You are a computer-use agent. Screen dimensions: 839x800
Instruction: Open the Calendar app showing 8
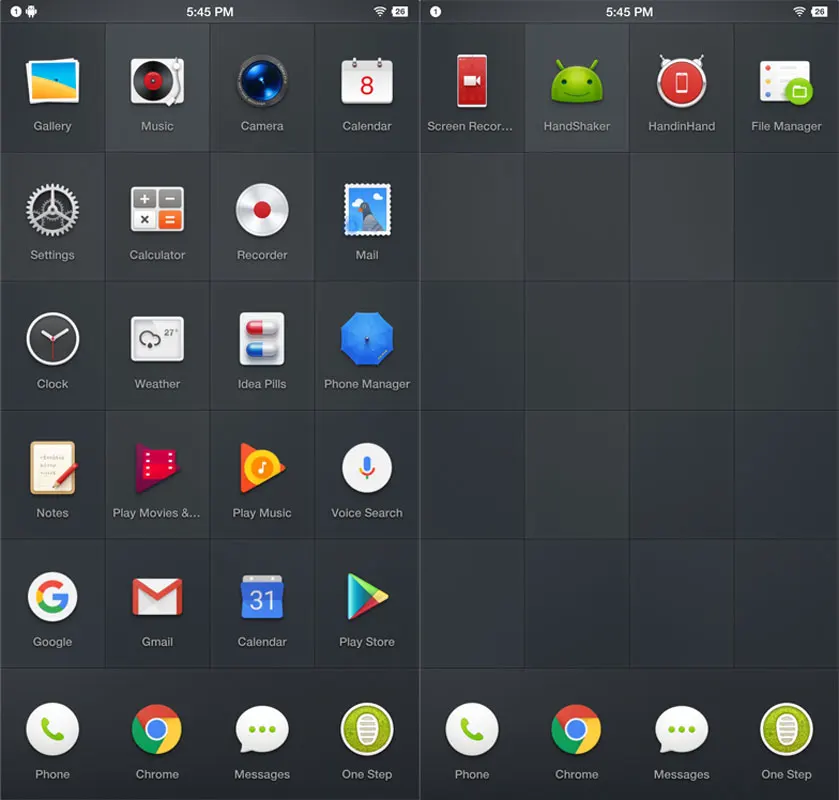click(x=367, y=82)
